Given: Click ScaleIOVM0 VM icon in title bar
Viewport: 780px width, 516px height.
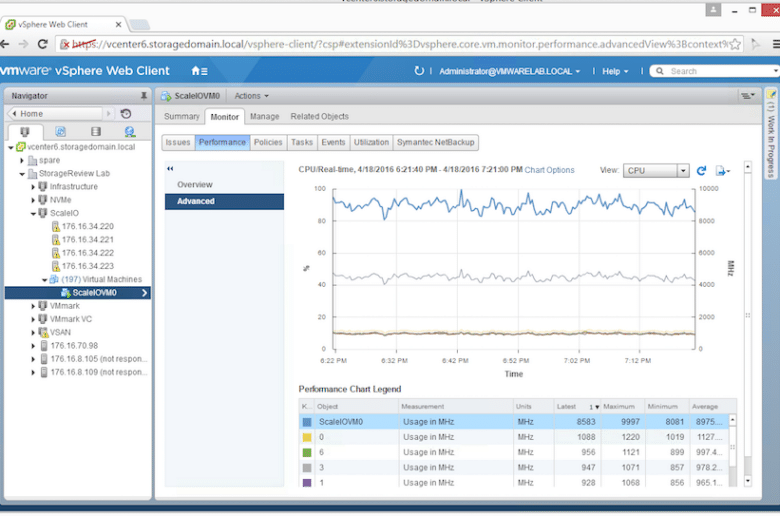Looking at the screenshot, I should click(166, 96).
